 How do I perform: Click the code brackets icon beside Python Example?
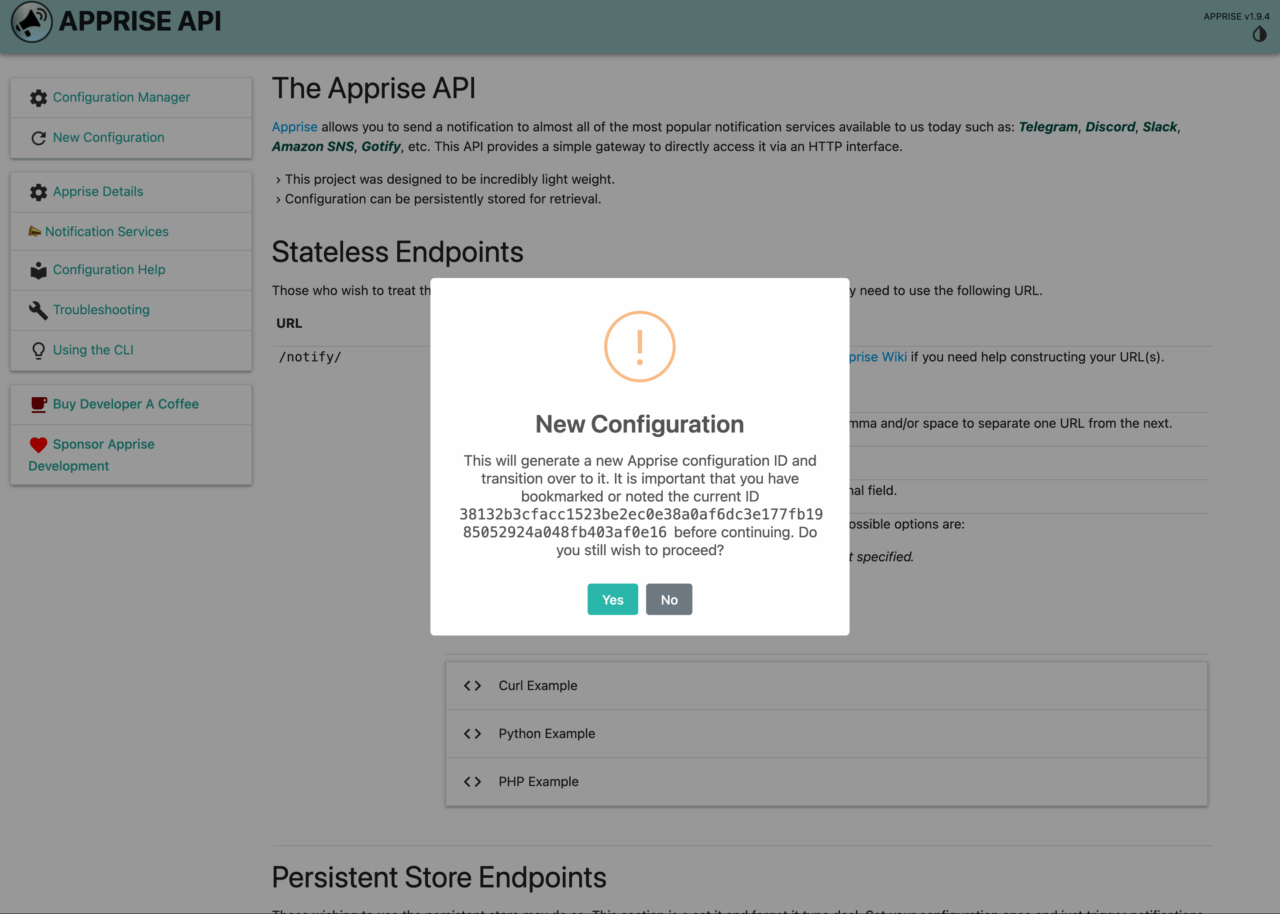(x=472, y=734)
